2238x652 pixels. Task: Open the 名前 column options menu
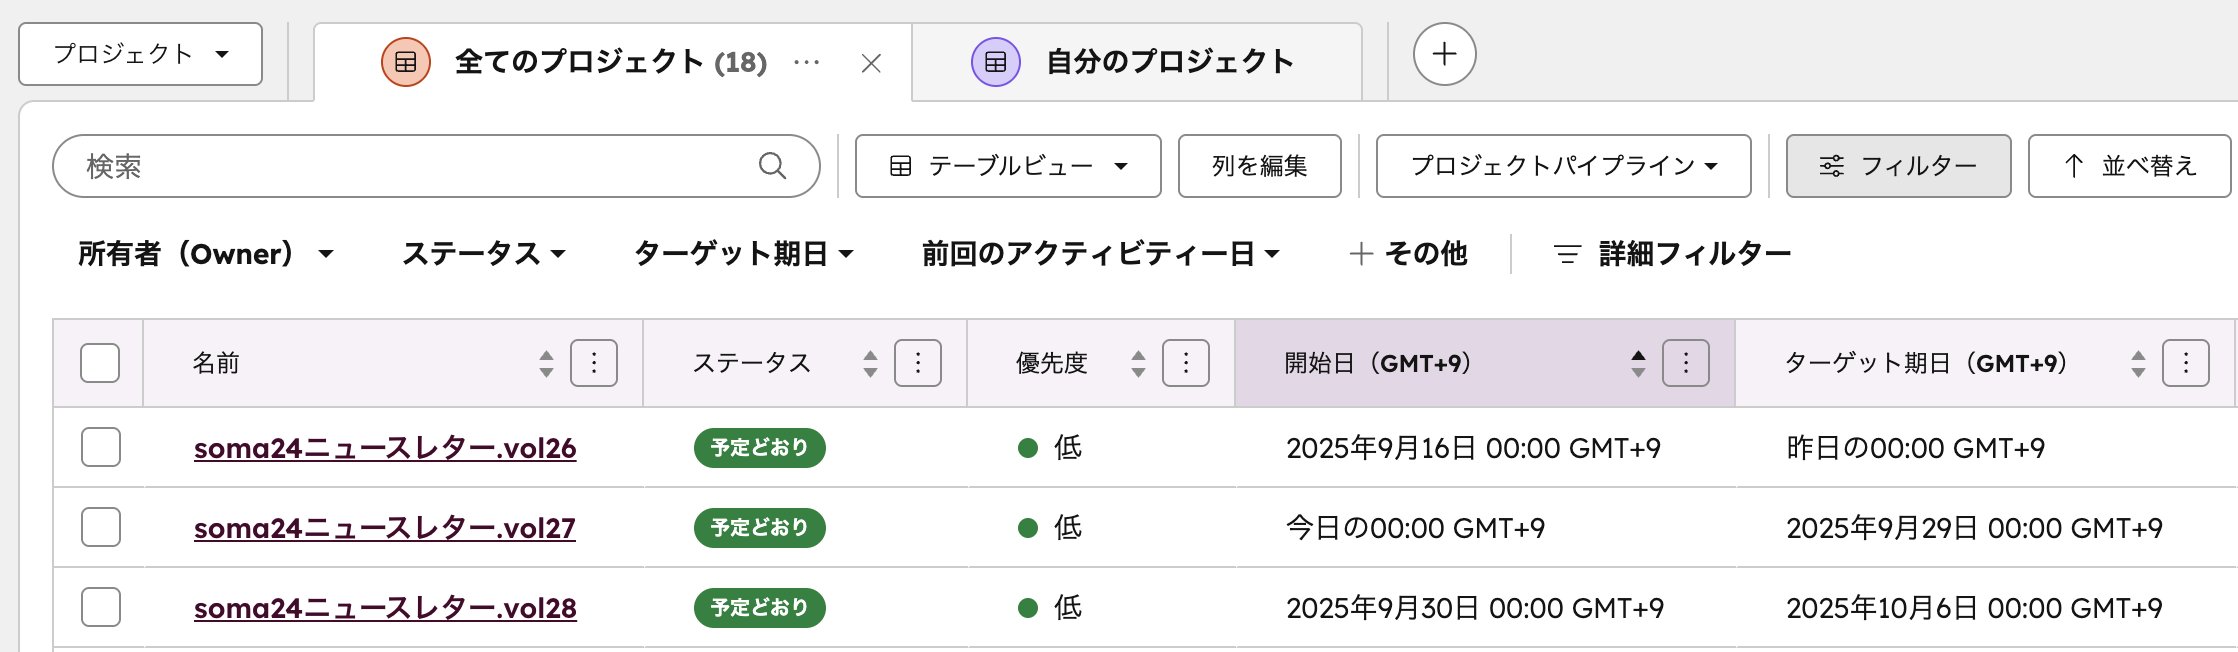594,363
